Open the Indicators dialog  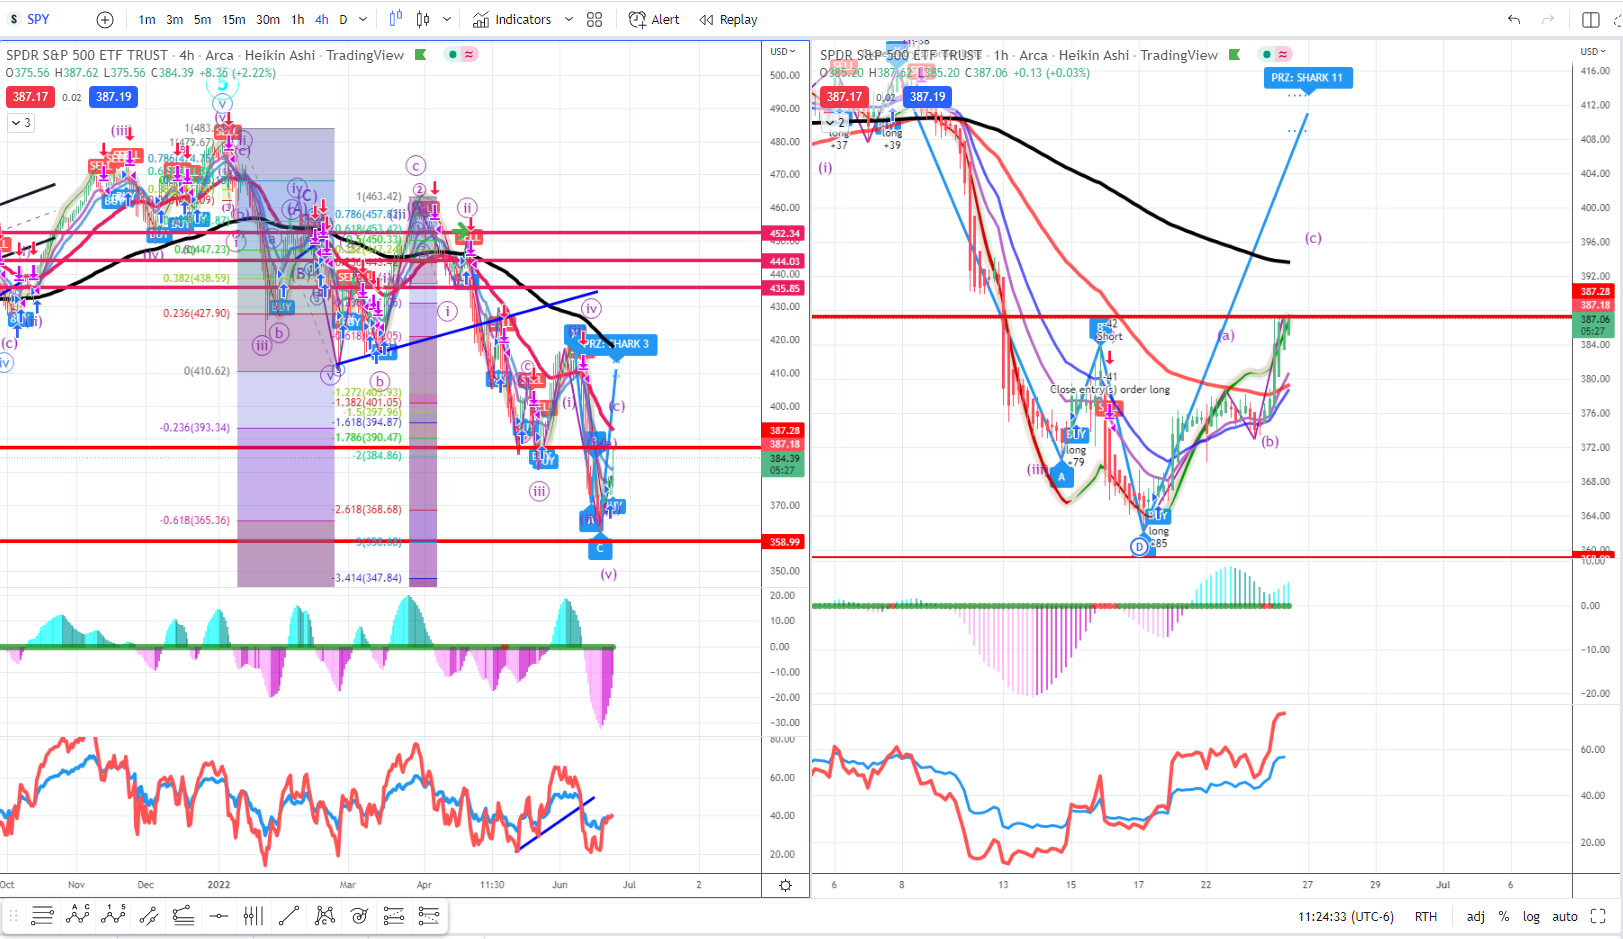[512, 19]
